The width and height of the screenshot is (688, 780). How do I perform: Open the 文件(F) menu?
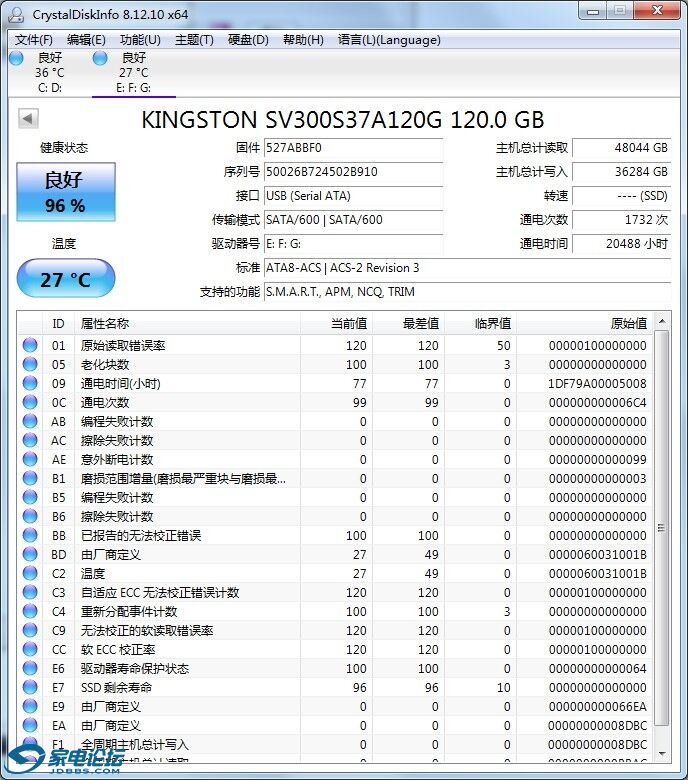(33, 40)
